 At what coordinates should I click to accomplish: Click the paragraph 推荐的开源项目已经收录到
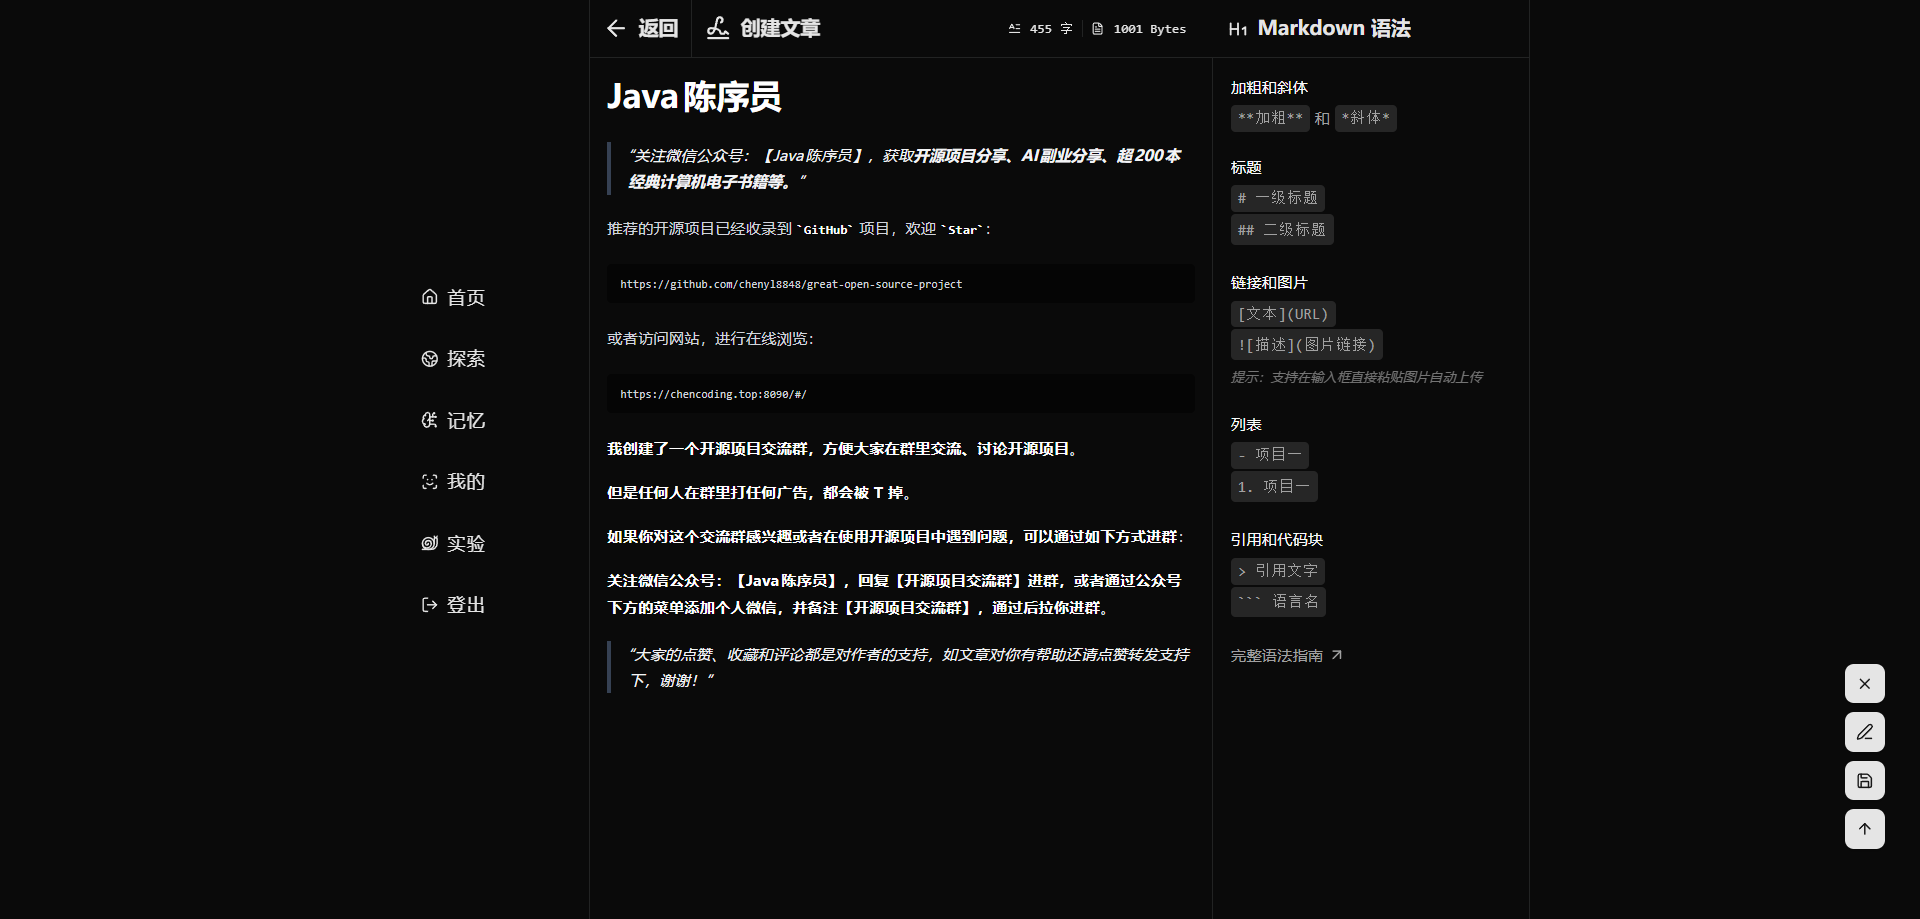(x=799, y=229)
